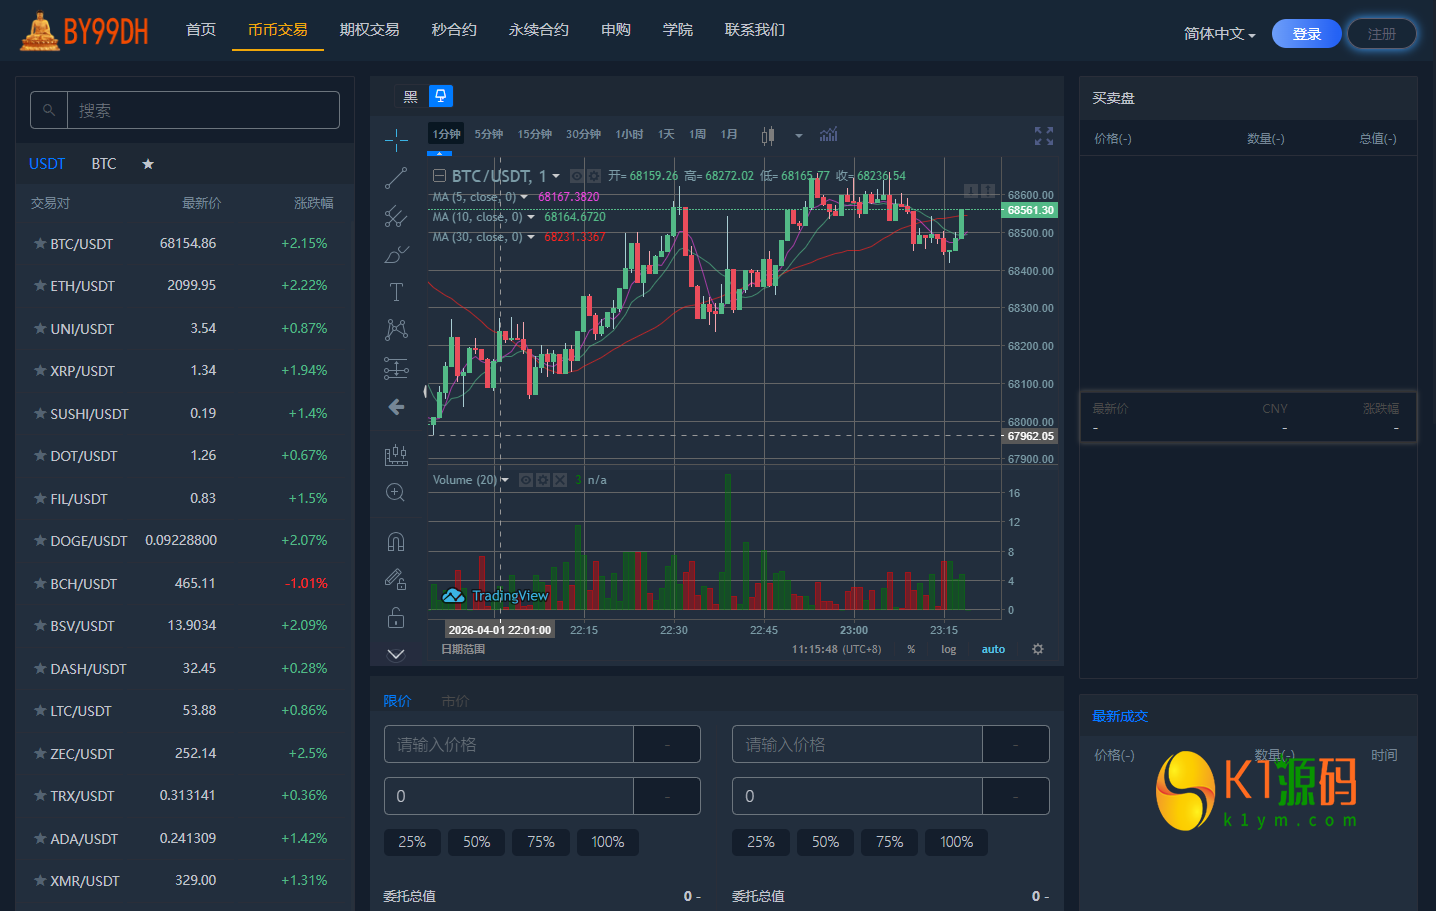Open the chart Indicators panel
Image resolution: width=1436 pixels, height=911 pixels.
828,134
